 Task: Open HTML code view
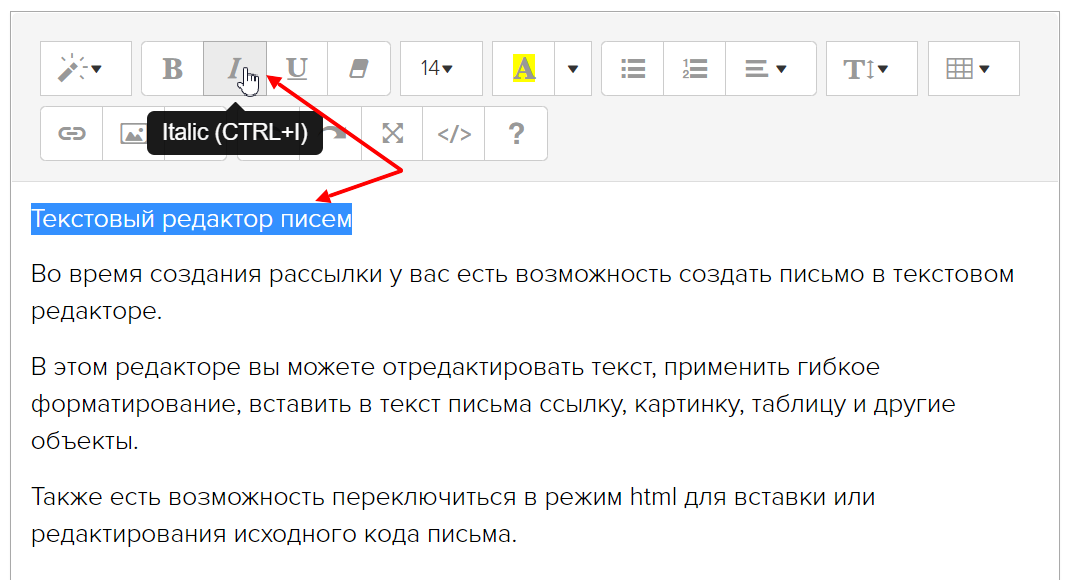point(454,134)
